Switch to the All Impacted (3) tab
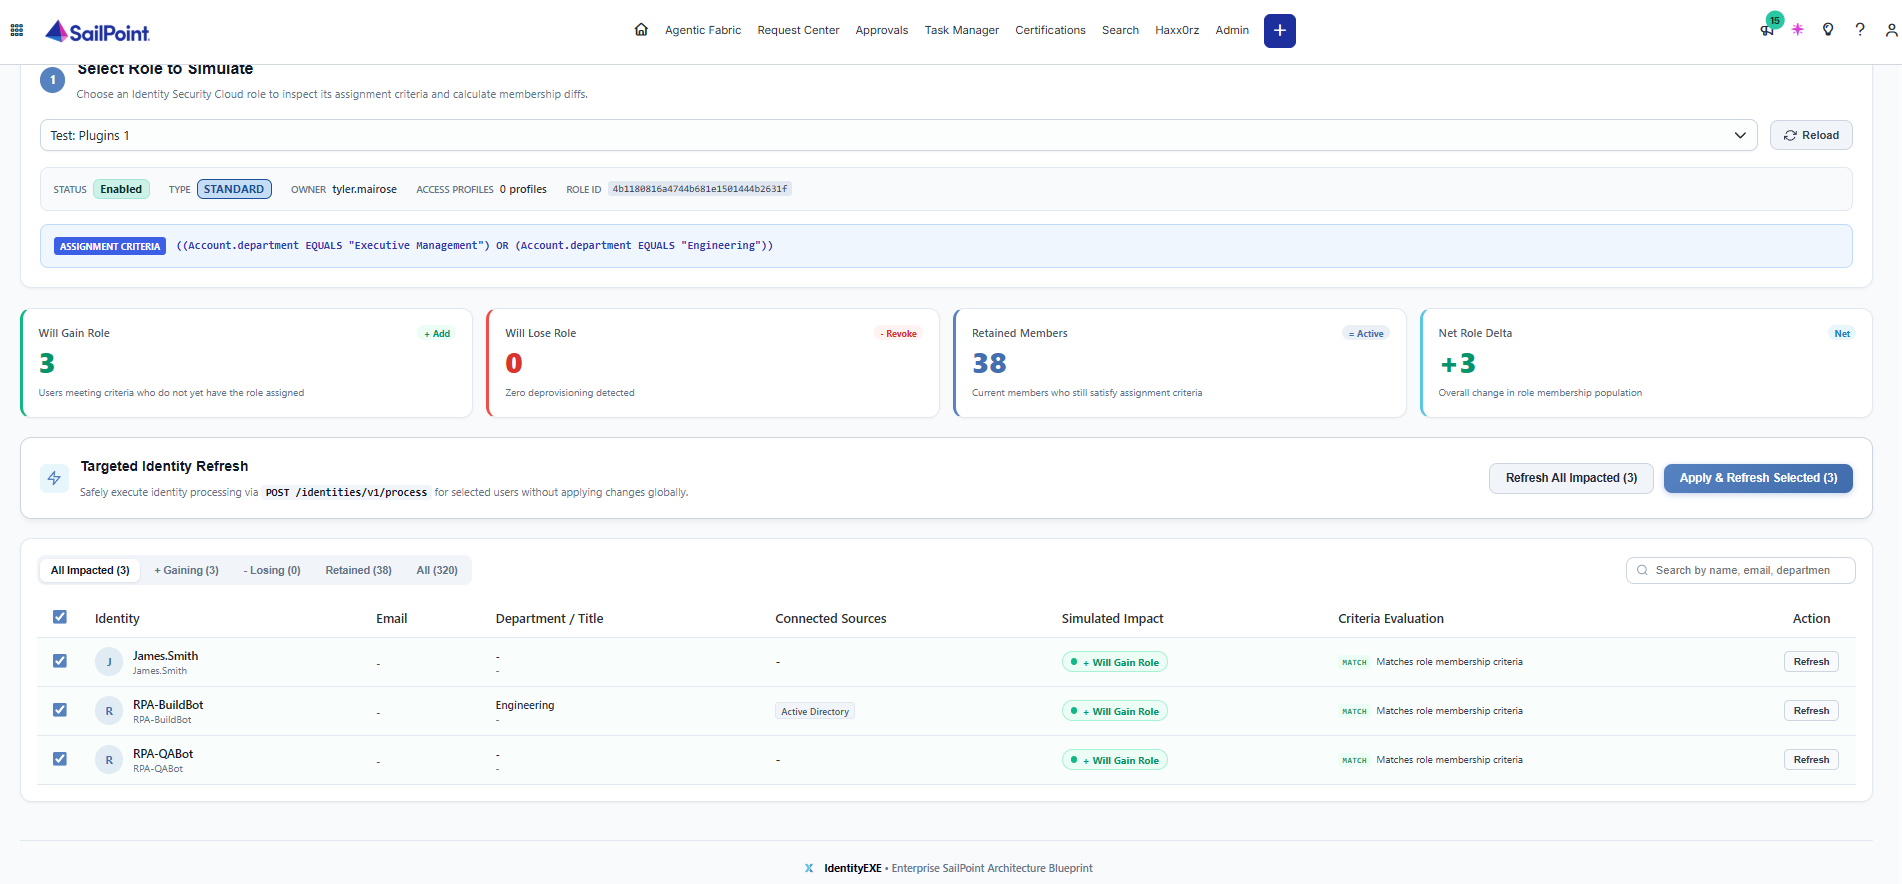1902x884 pixels. 90,570
